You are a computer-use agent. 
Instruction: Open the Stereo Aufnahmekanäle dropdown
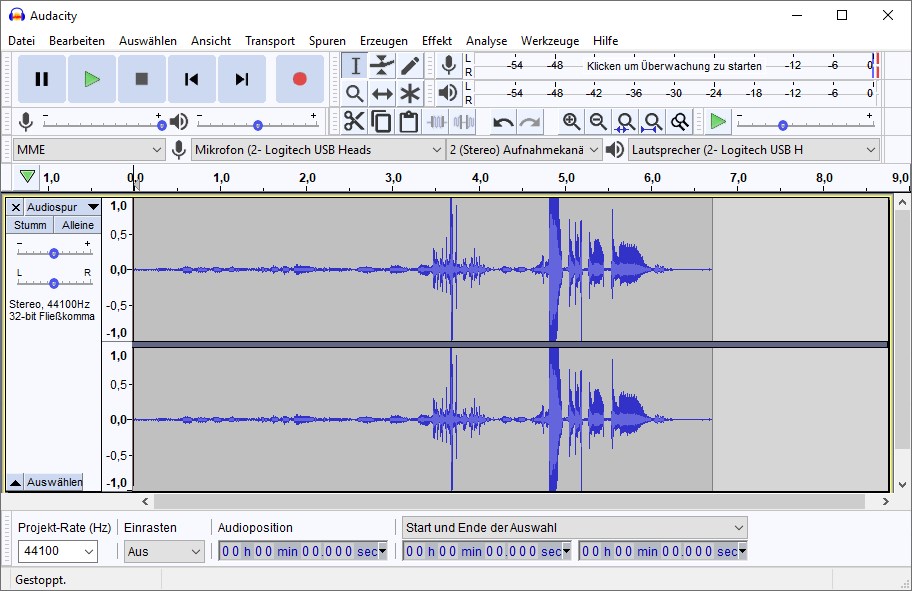click(523, 150)
